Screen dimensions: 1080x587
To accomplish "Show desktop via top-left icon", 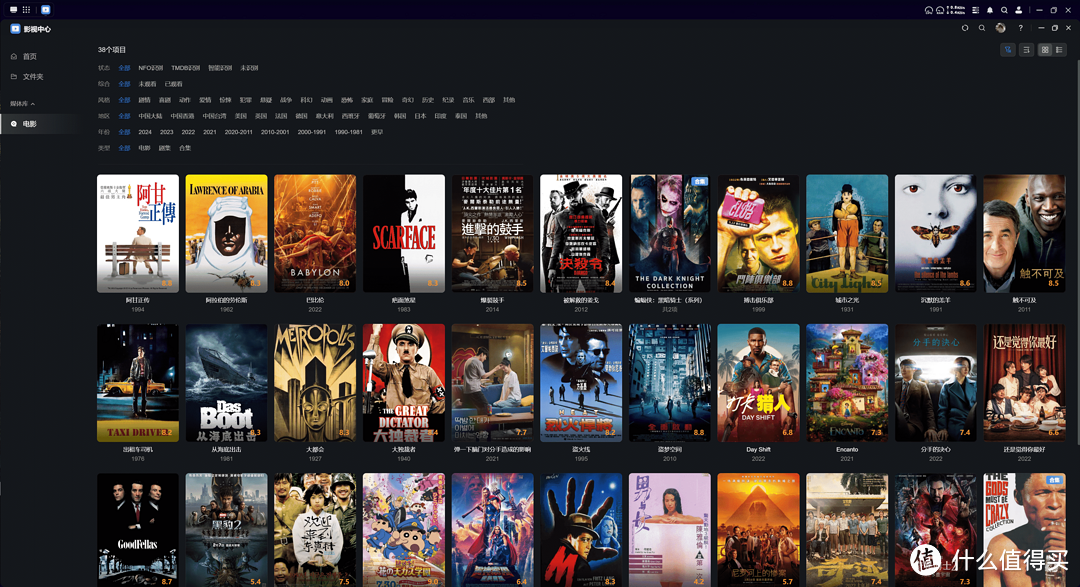I will [x=13, y=10].
